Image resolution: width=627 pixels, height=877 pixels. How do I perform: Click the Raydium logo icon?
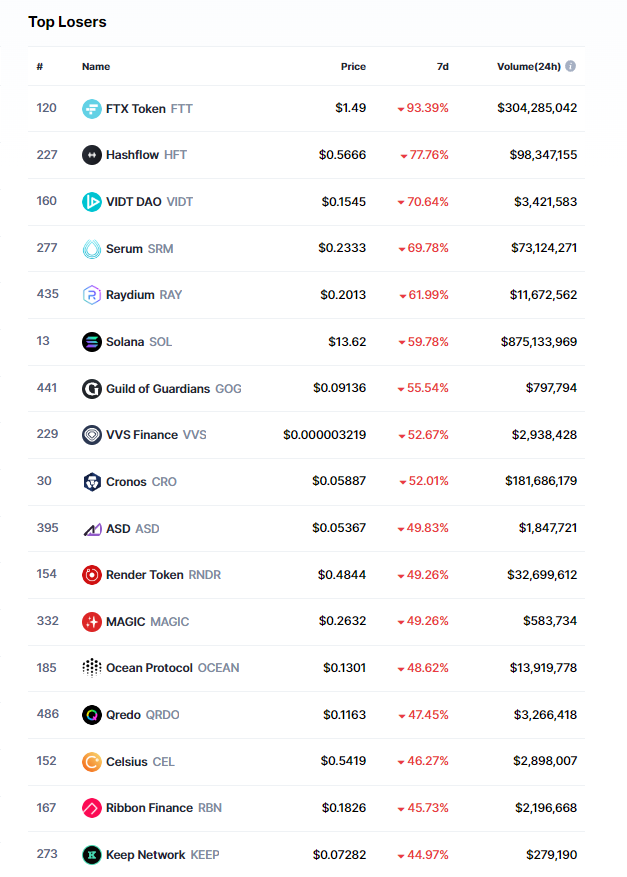pyautogui.click(x=91, y=295)
